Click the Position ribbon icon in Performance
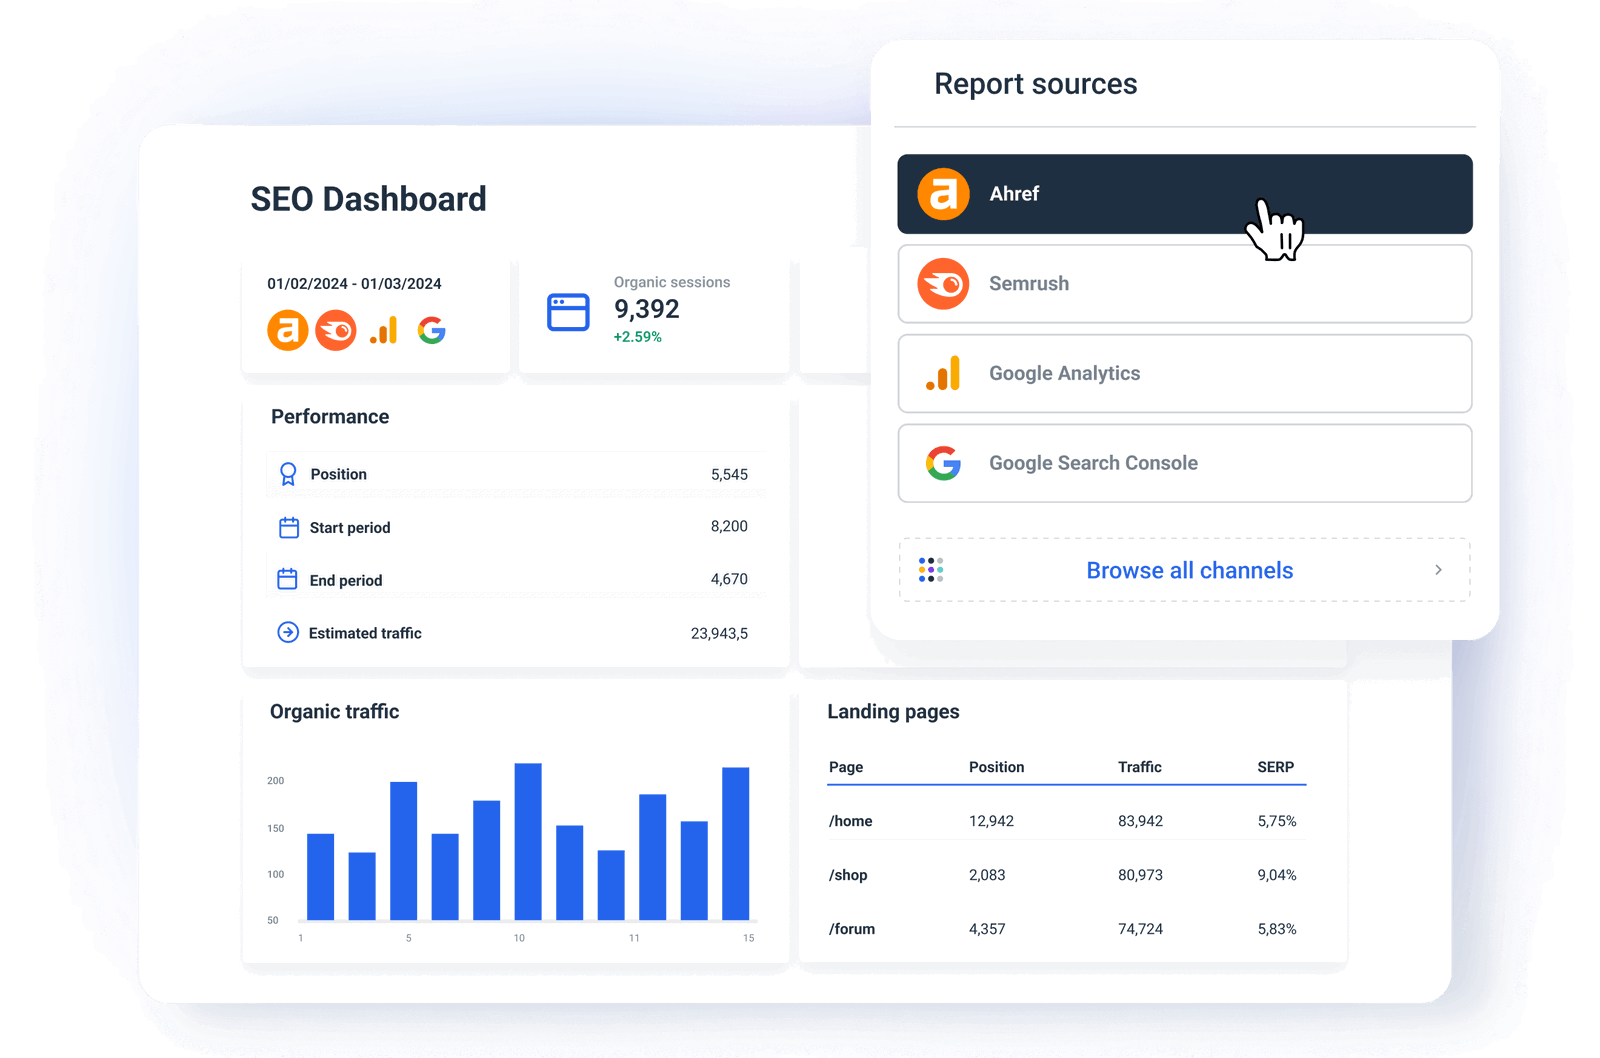Viewport: 1600px width, 1058px height. pos(288,474)
